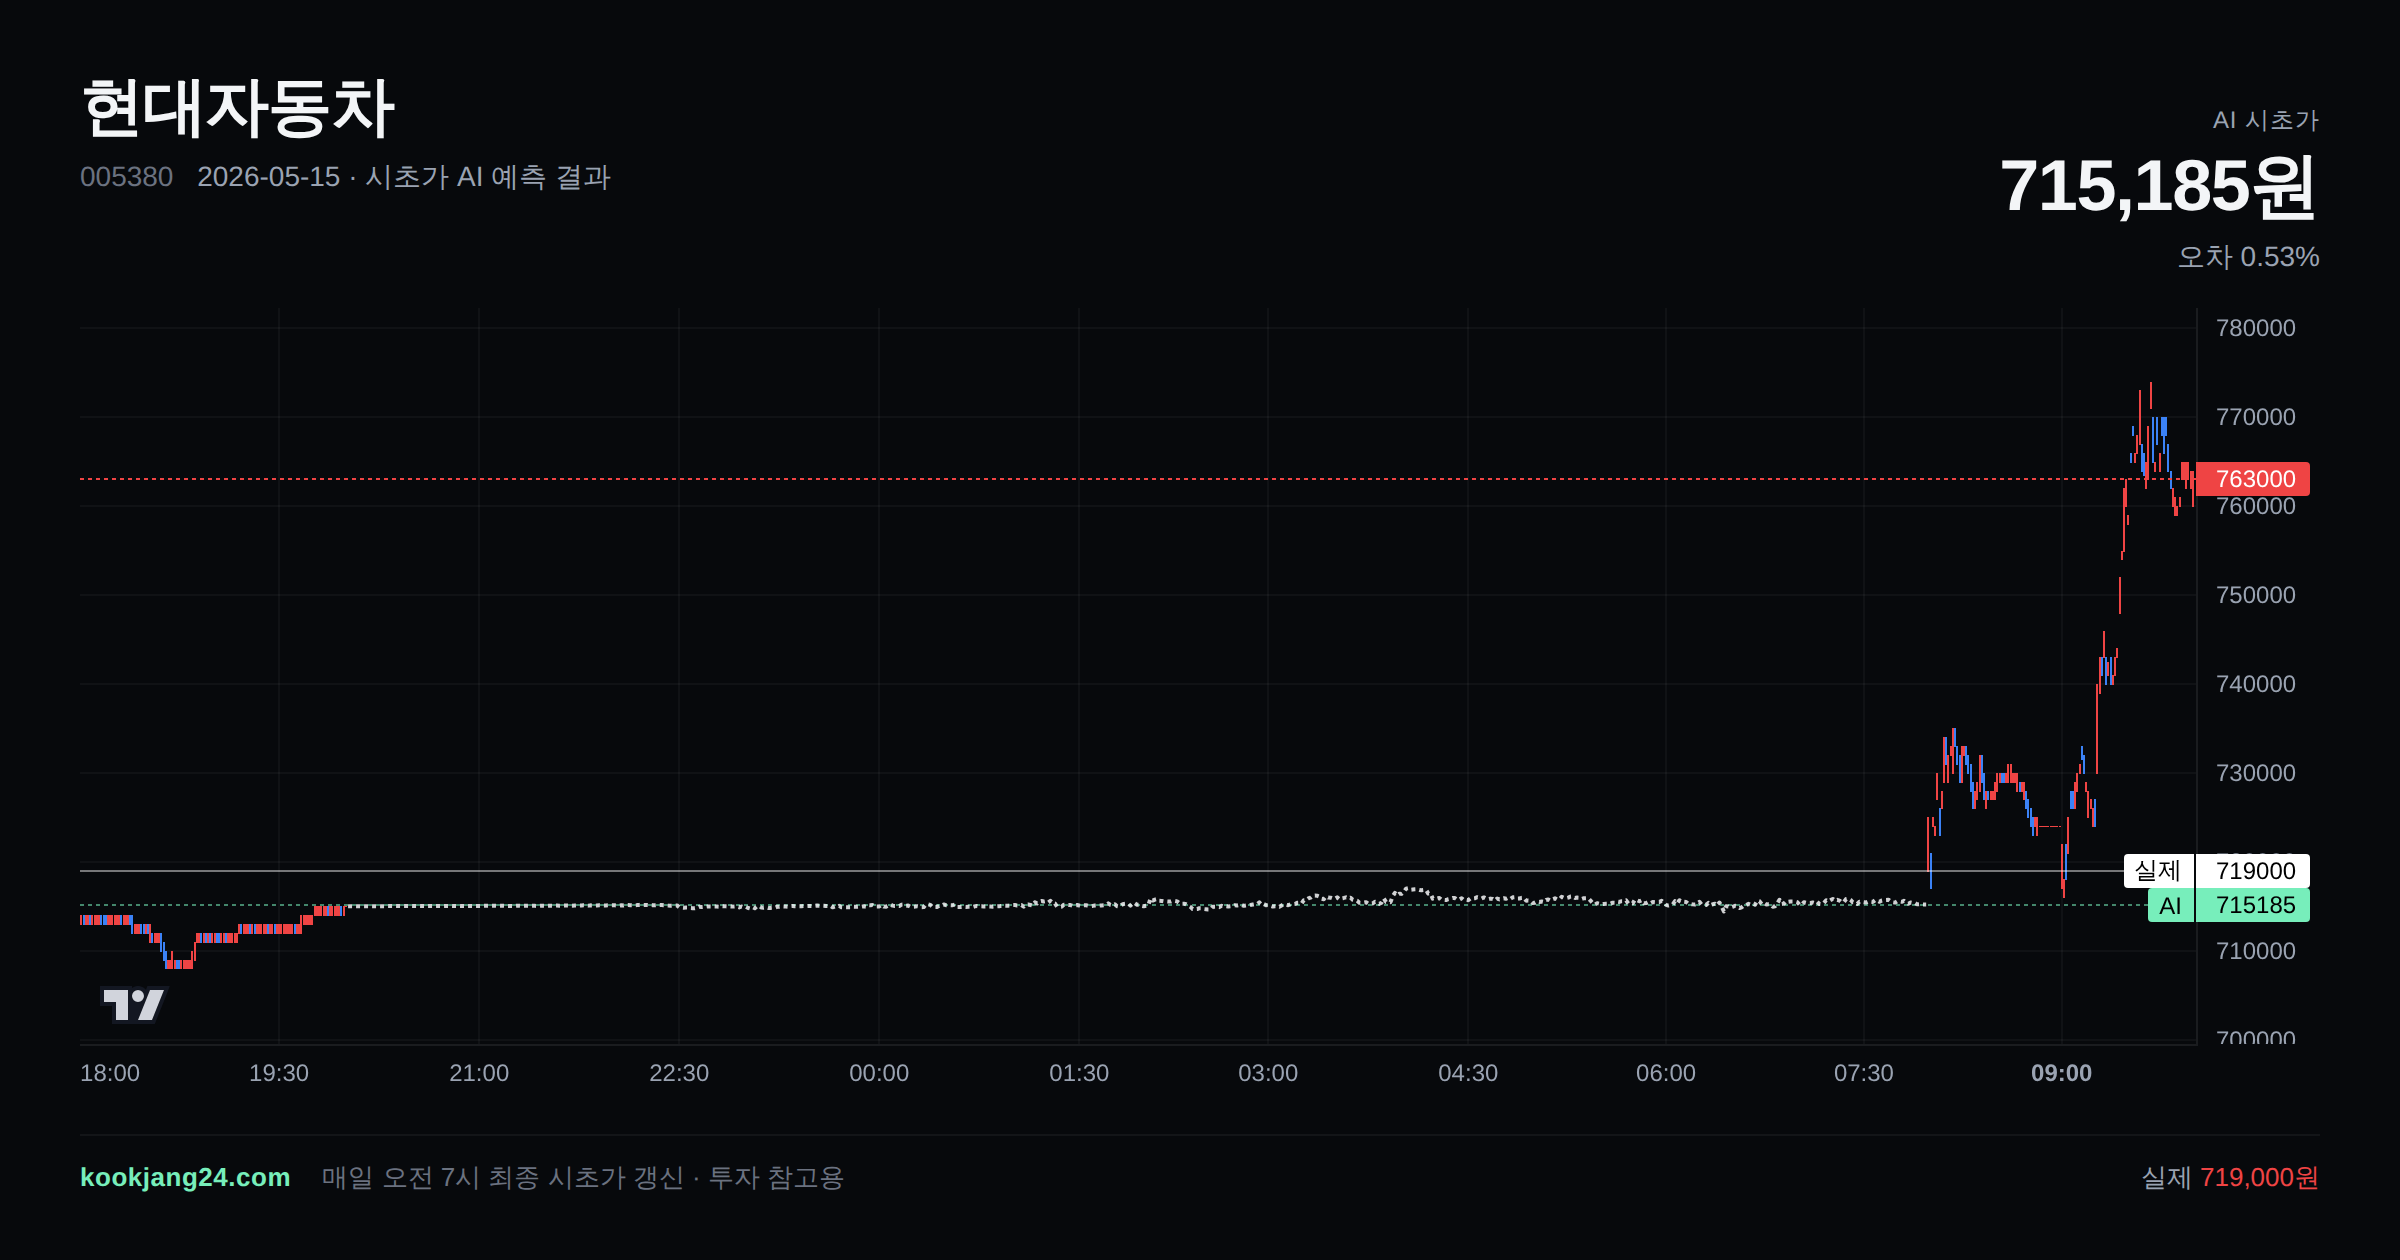Click the 00:00 time axis label
Screen dimensions: 2400x1260
click(x=879, y=1073)
